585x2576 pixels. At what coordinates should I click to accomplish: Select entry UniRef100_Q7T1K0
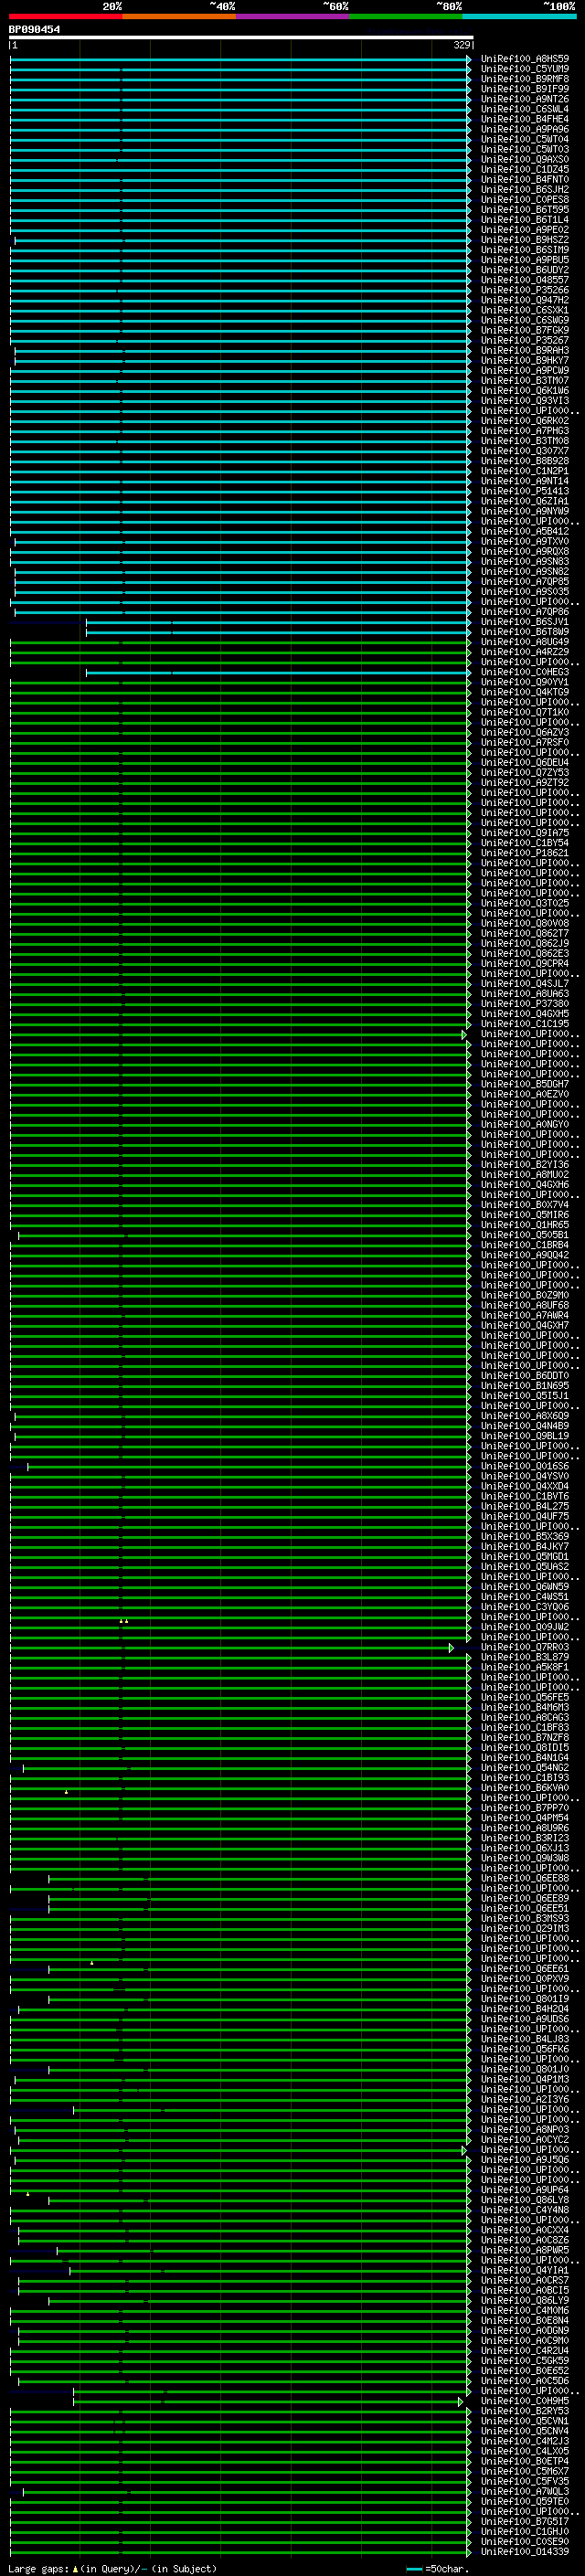(x=525, y=712)
